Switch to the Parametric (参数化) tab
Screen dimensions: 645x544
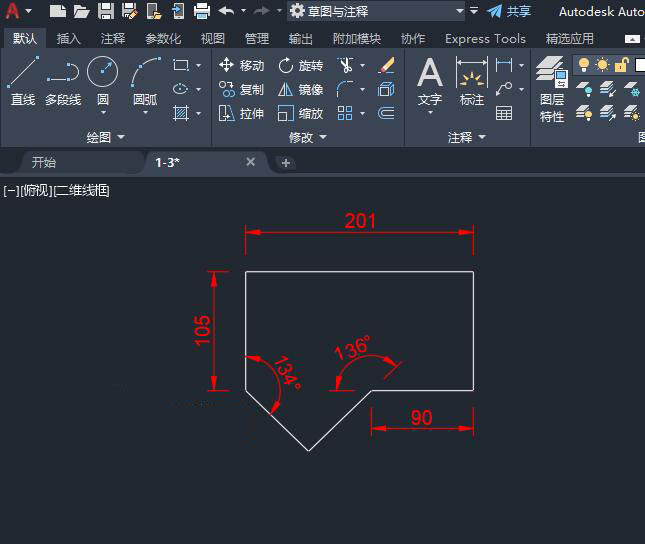(x=163, y=39)
